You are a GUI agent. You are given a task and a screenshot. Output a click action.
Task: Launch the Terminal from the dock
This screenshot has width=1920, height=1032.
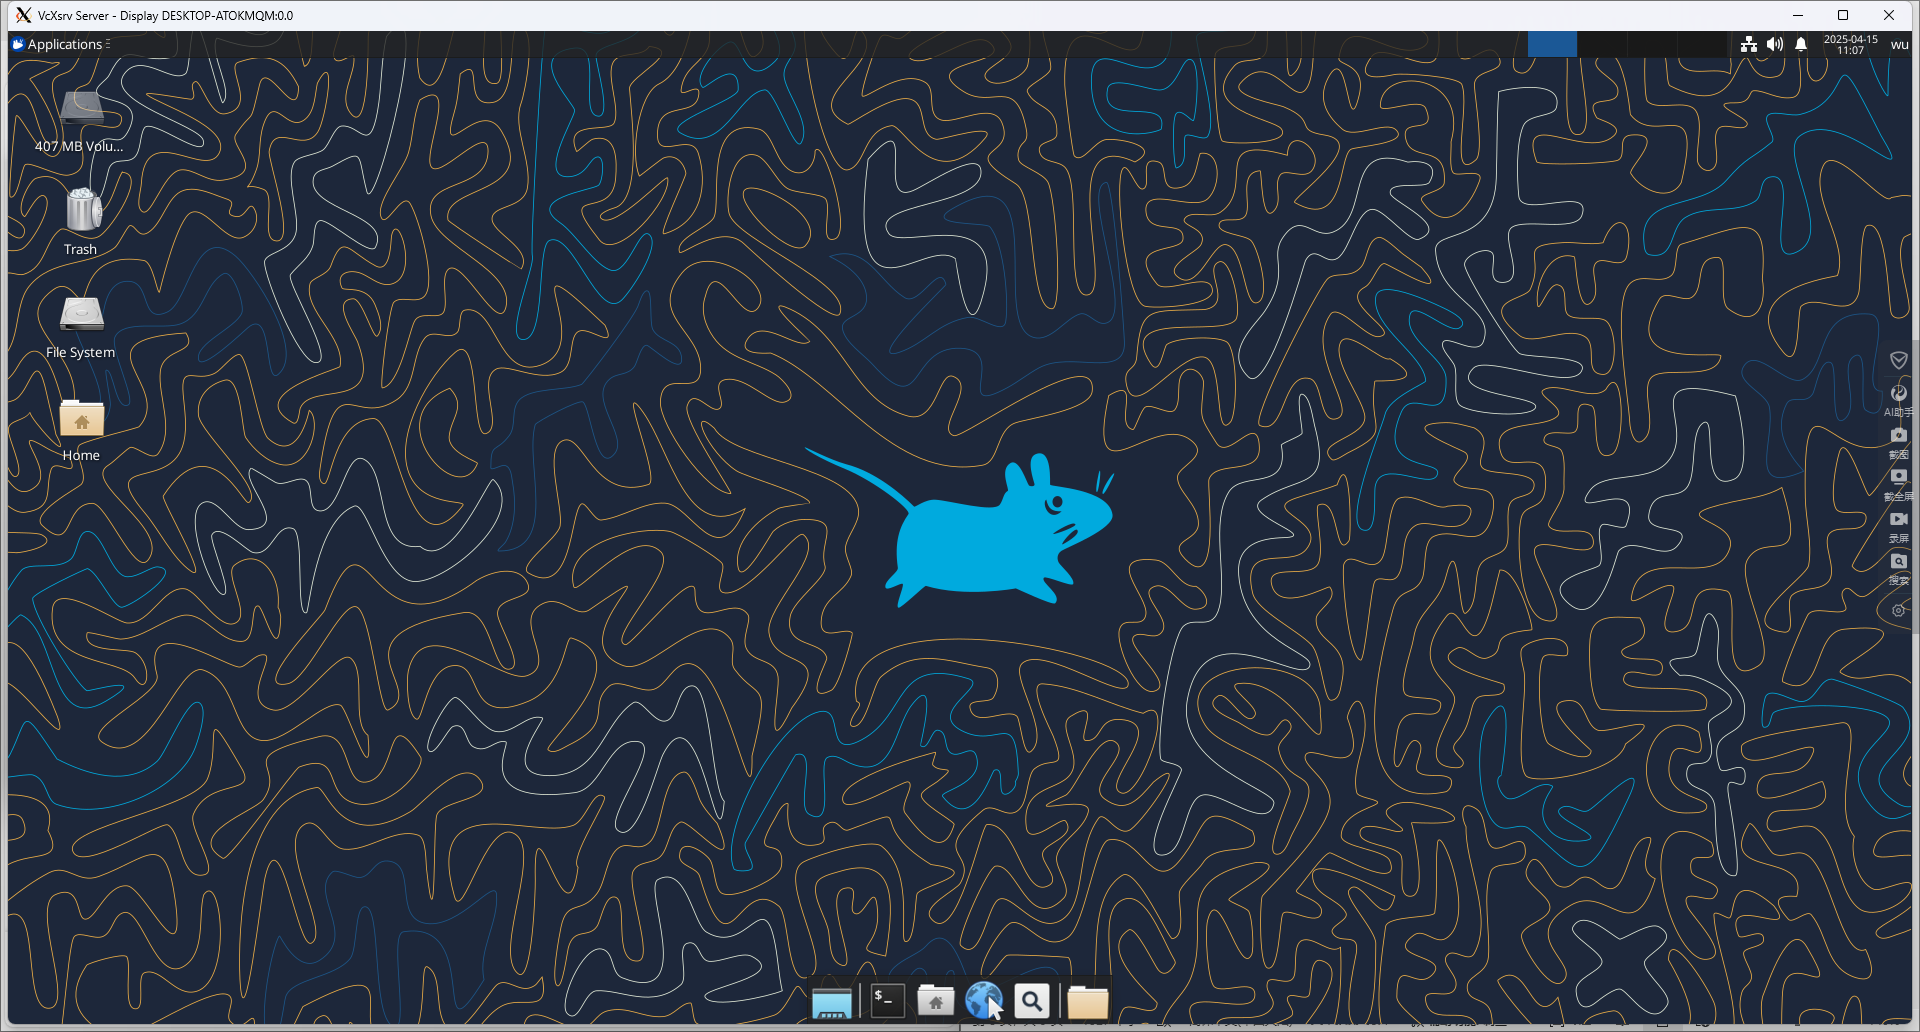pos(888,1000)
